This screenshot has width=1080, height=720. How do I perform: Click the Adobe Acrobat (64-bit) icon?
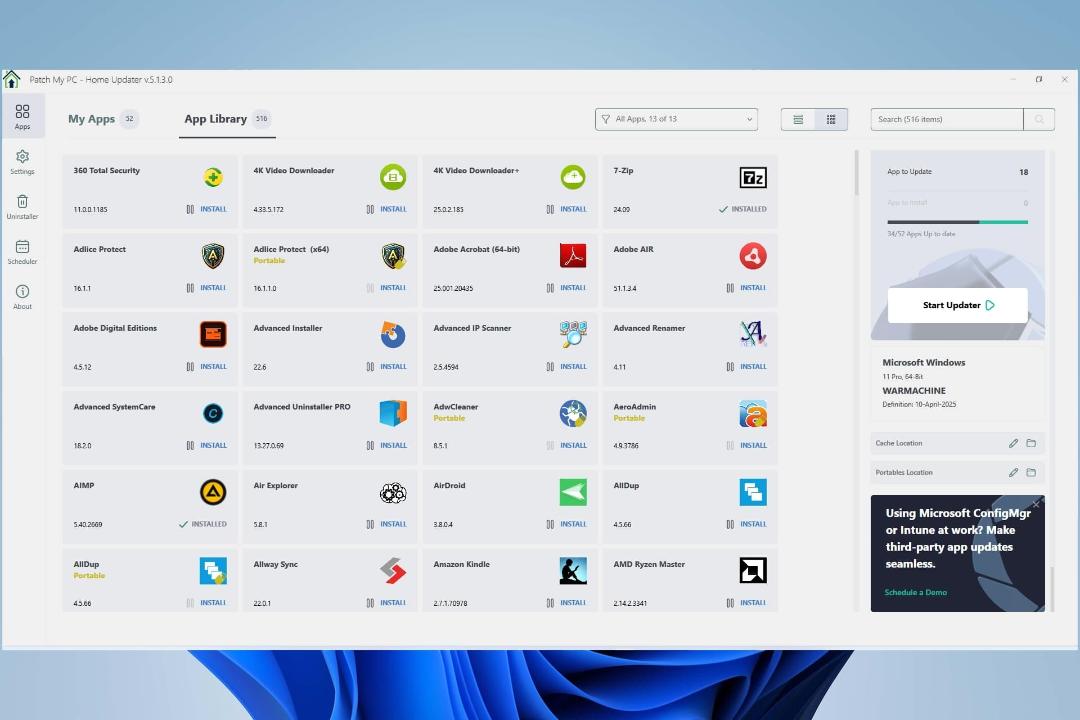(572, 256)
